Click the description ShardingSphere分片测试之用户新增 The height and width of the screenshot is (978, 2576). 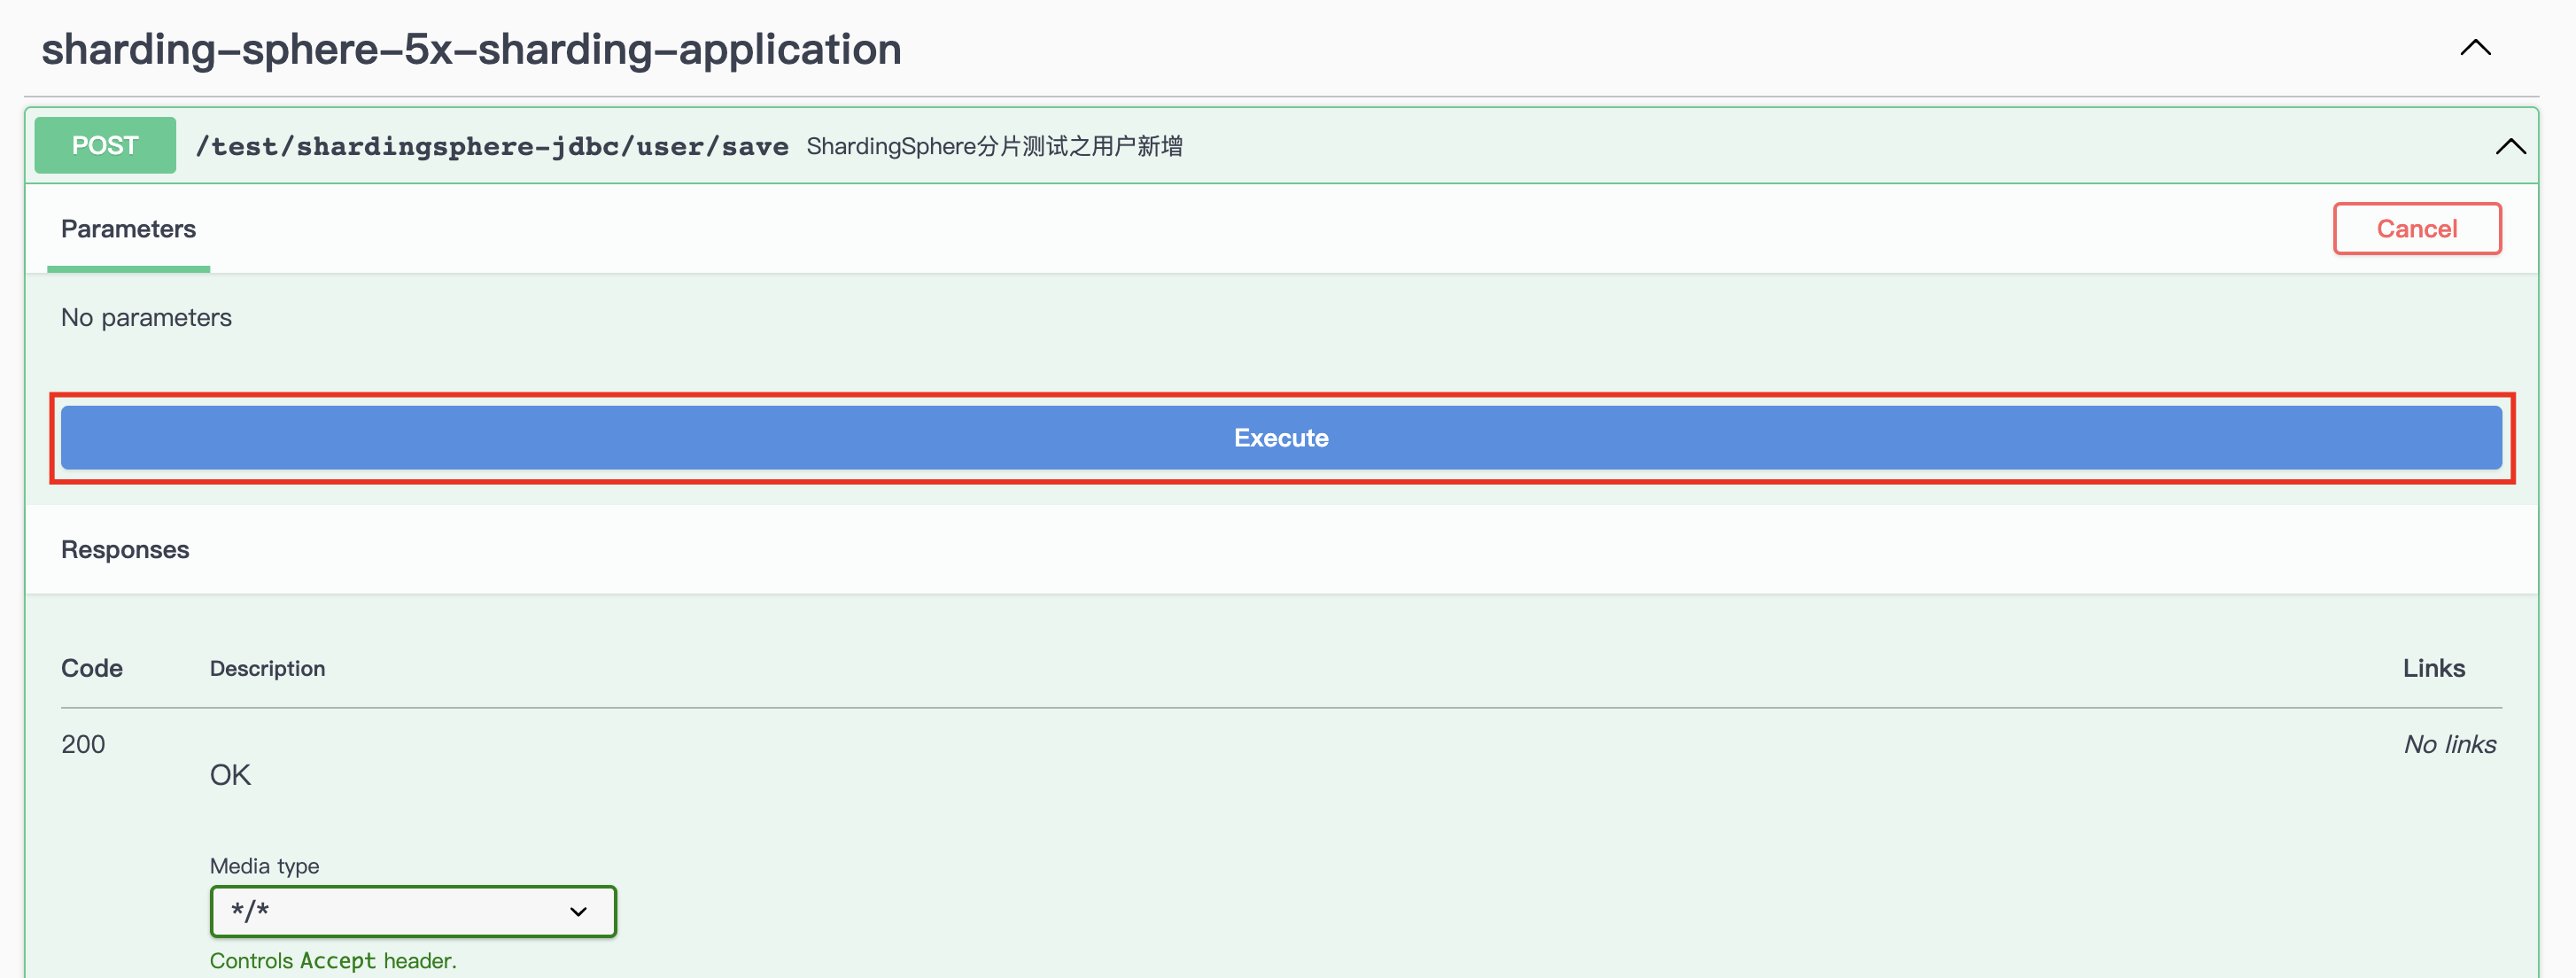(994, 146)
